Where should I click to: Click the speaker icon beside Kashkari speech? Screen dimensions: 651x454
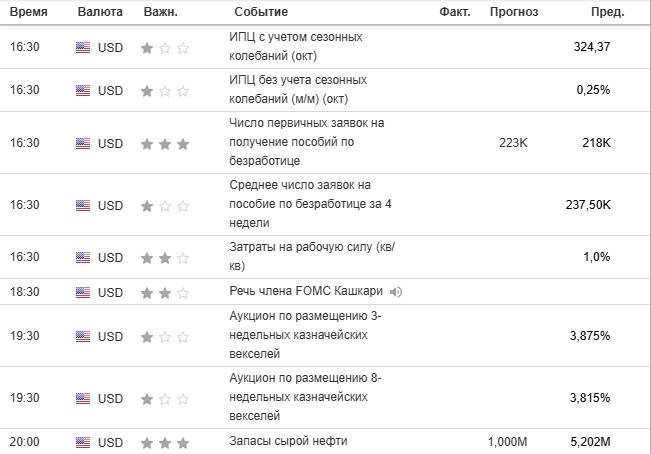396,292
